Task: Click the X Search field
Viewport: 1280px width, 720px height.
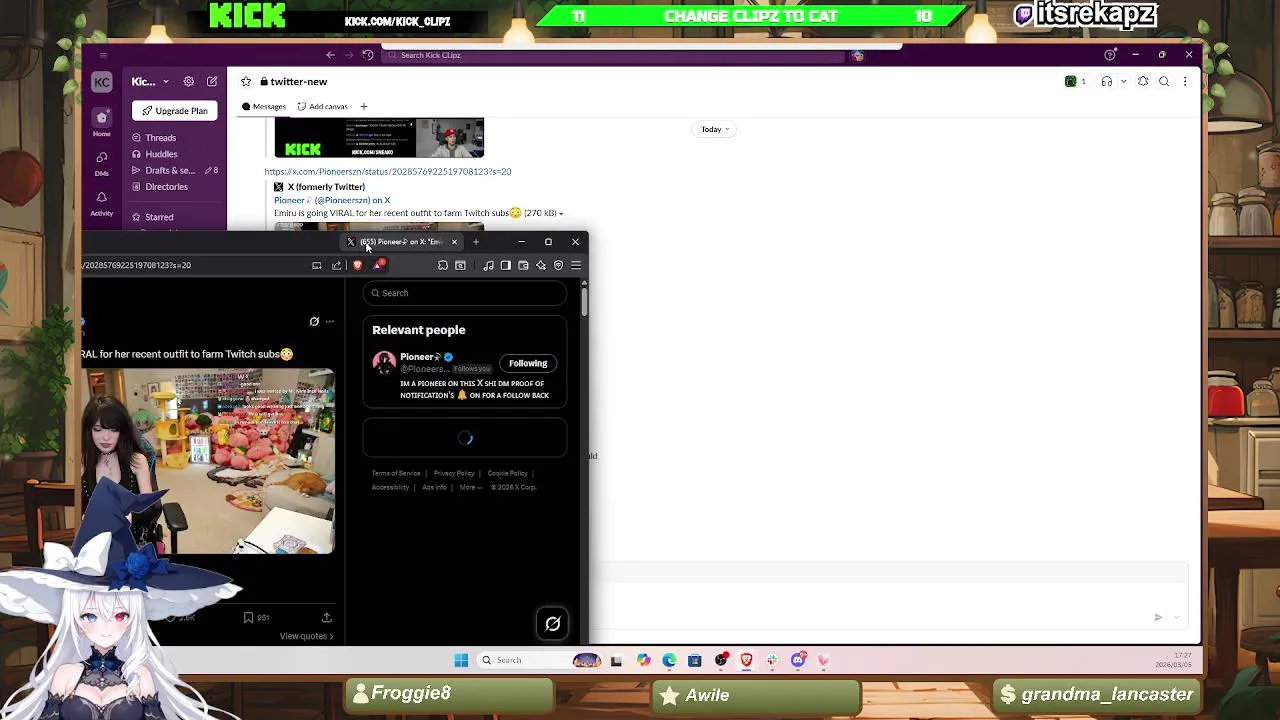Action: point(465,293)
